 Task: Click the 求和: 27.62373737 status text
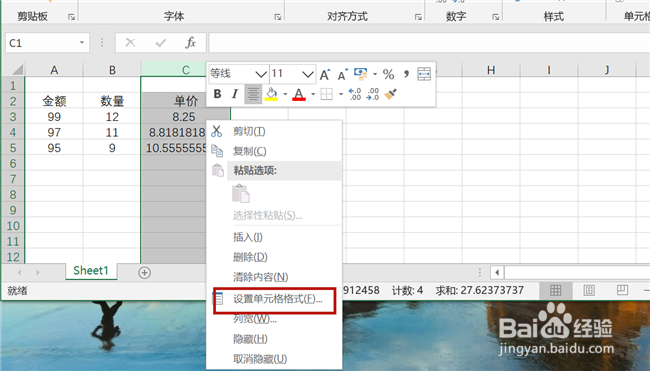(x=480, y=290)
